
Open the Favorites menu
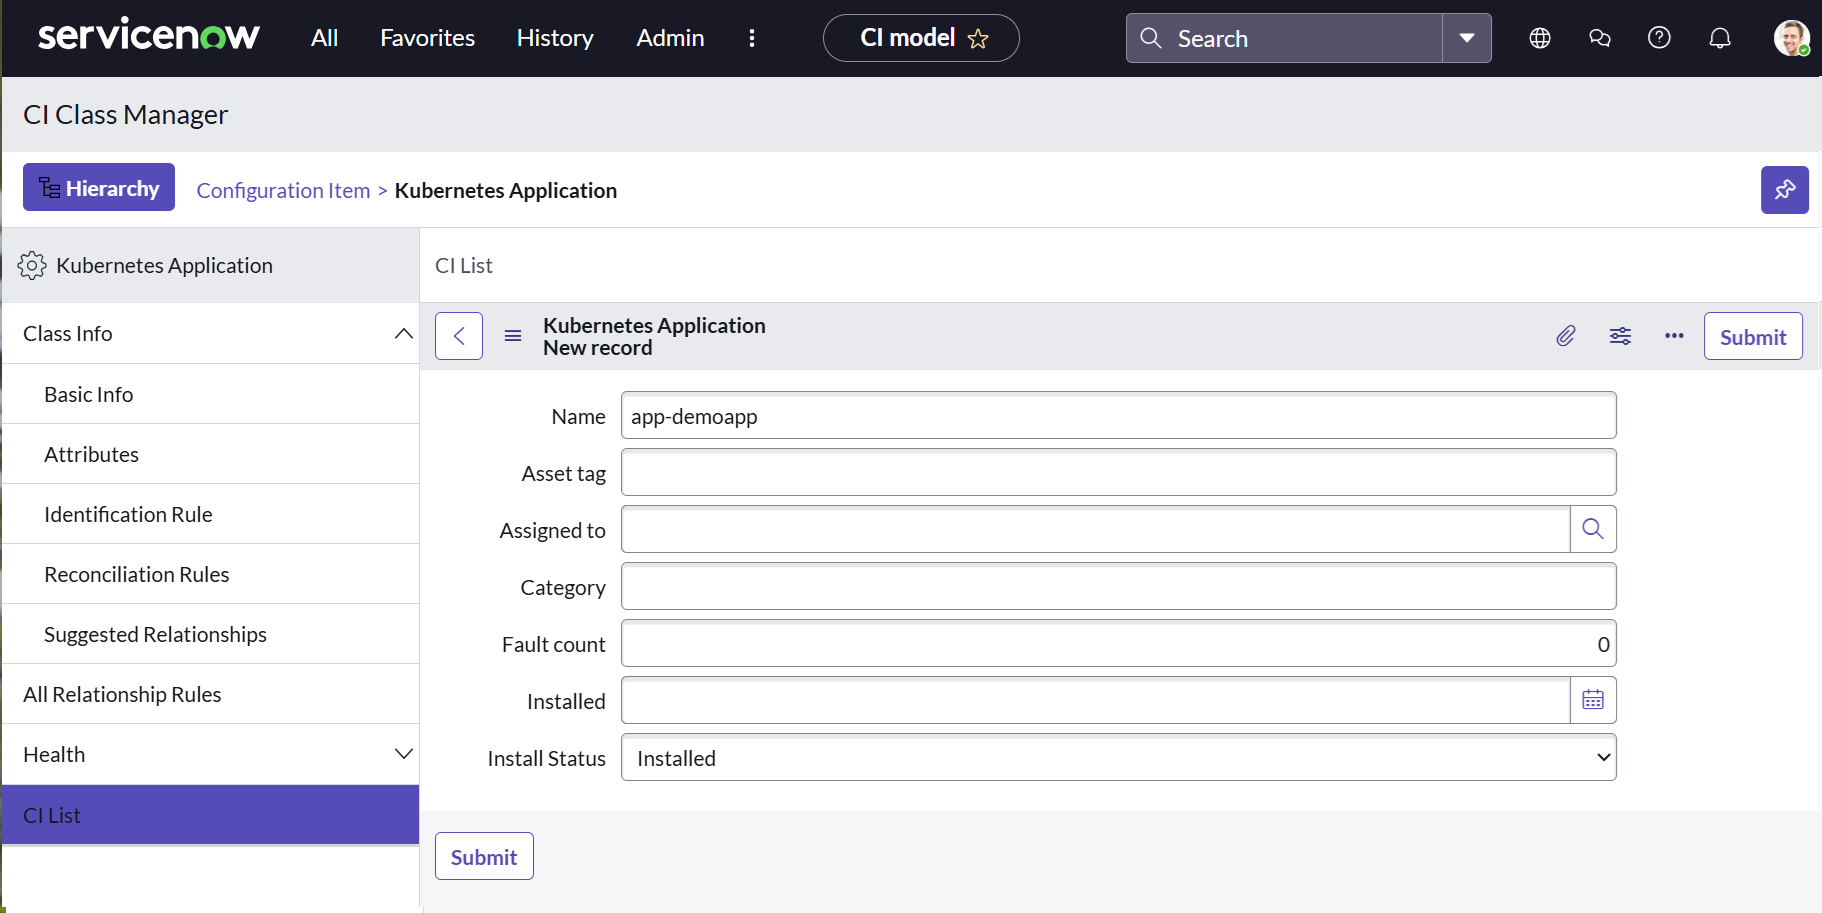tap(427, 38)
